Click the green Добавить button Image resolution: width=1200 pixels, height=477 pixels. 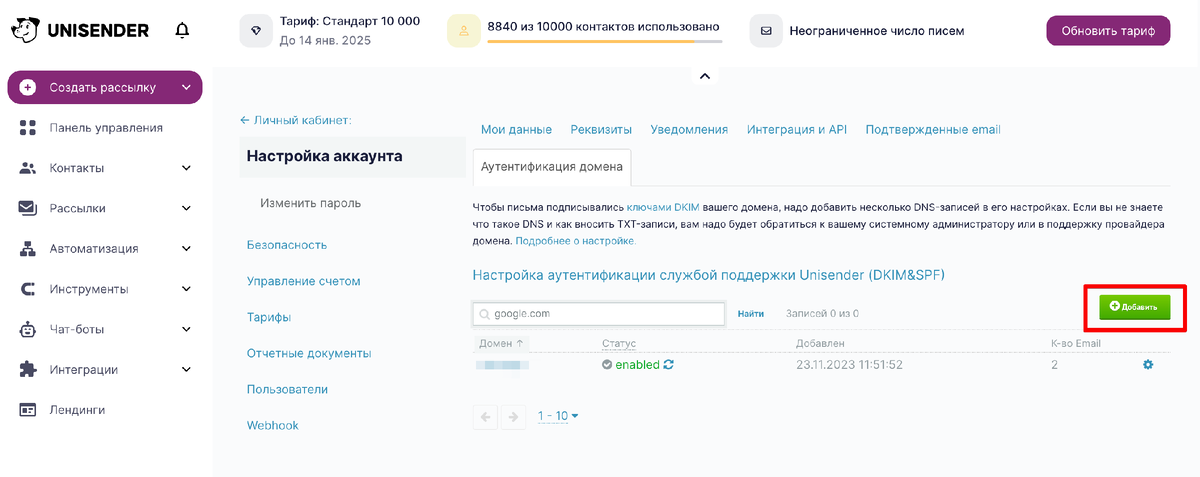coord(1134,307)
